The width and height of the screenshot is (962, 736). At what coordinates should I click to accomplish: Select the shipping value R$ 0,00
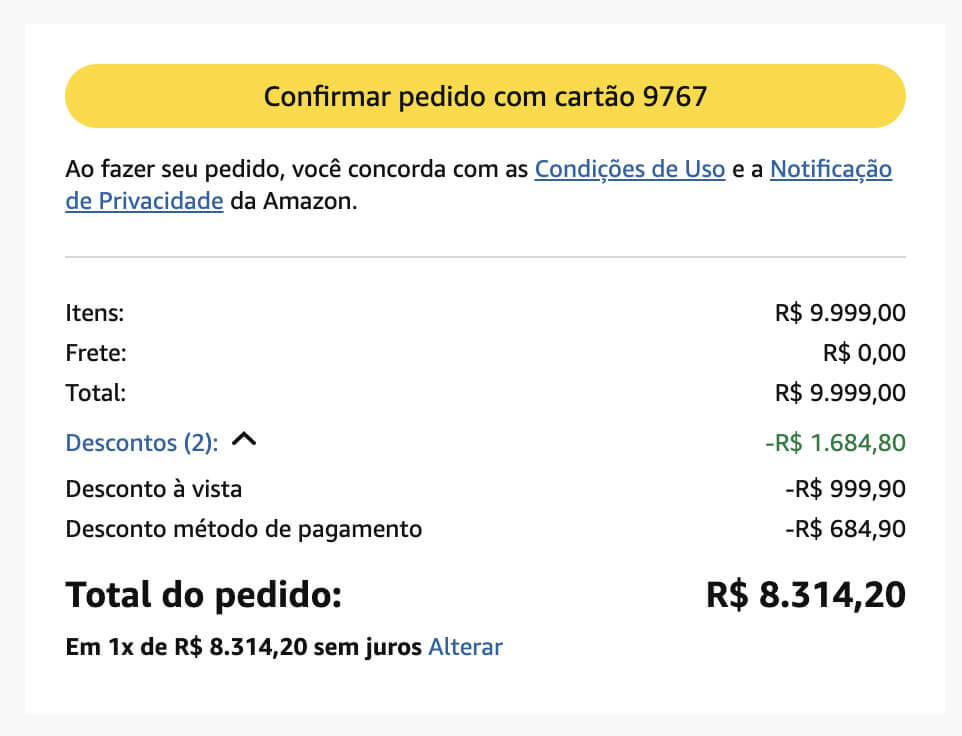[864, 353]
